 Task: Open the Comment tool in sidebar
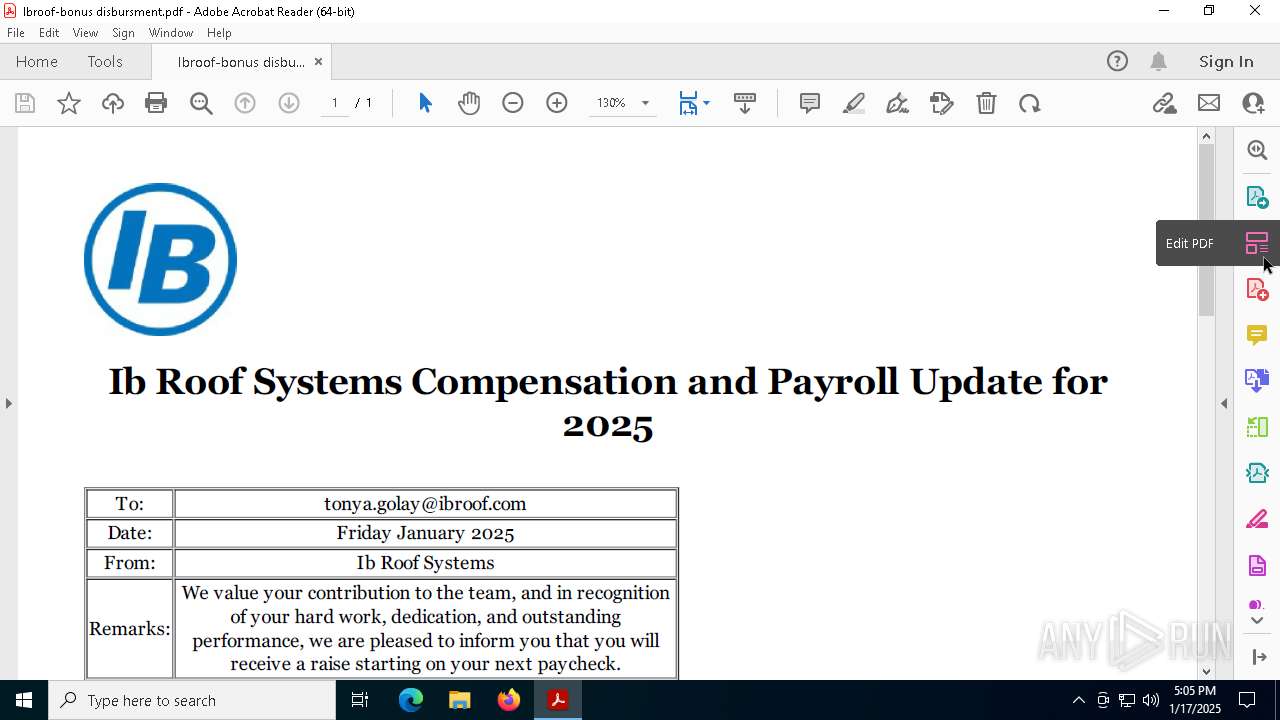pyautogui.click(x=1257, y=335)
